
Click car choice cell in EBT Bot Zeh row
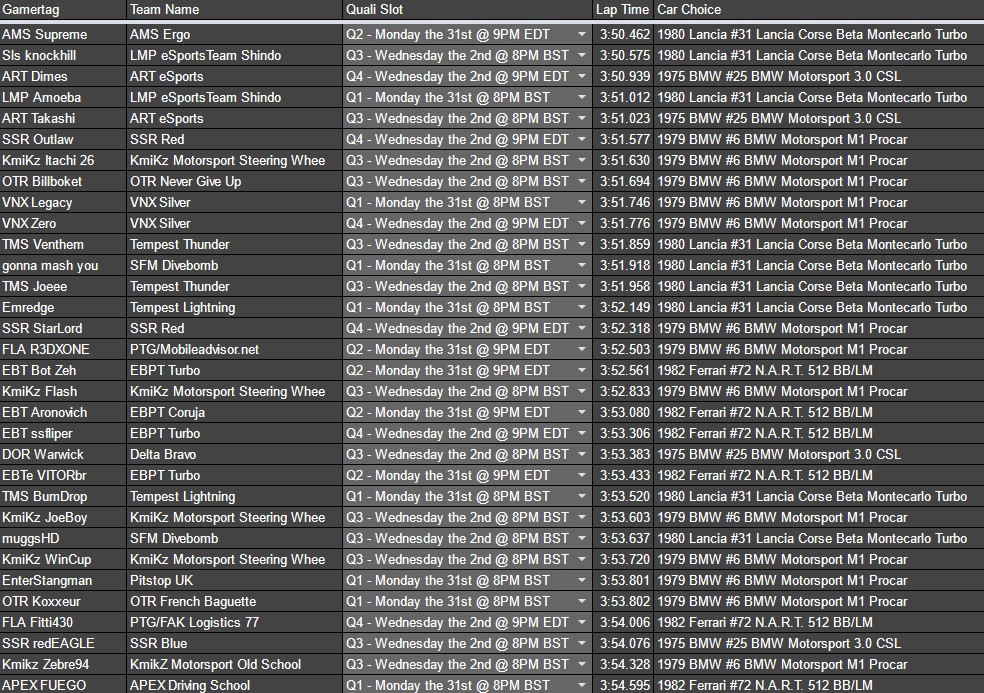coord(819,370)
